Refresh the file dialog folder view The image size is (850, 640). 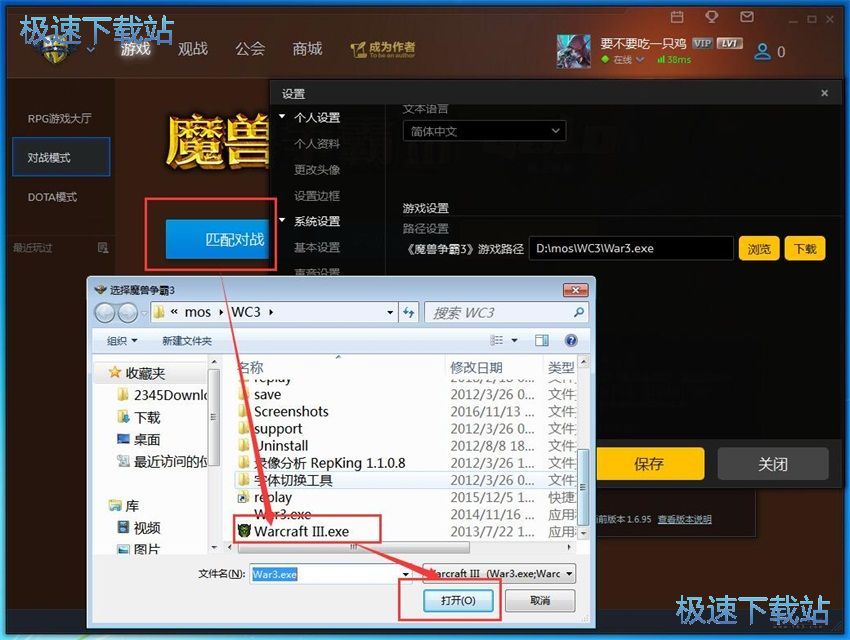click(409, 313)
